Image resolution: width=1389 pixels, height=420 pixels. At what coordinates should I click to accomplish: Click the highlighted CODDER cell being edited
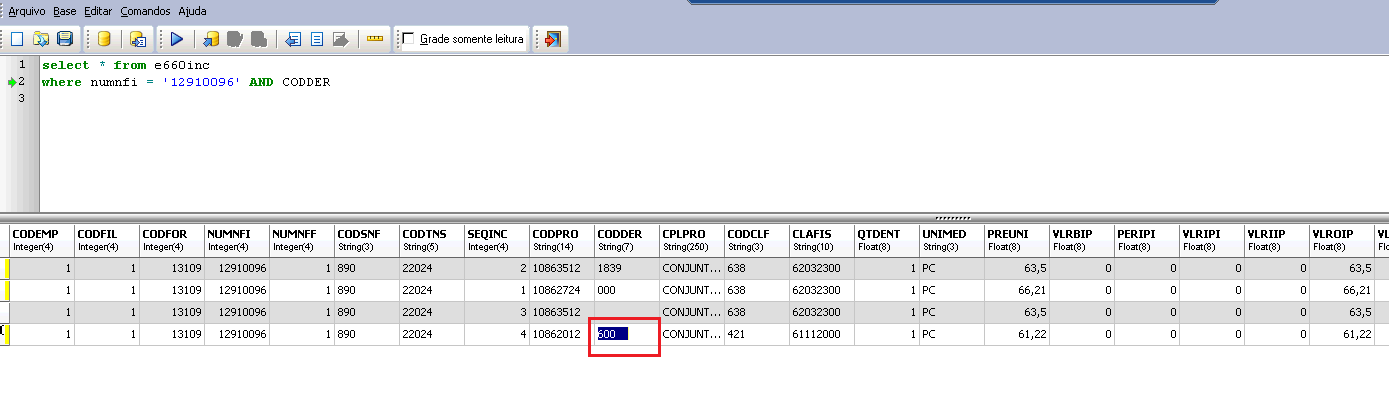coord(623,335)
